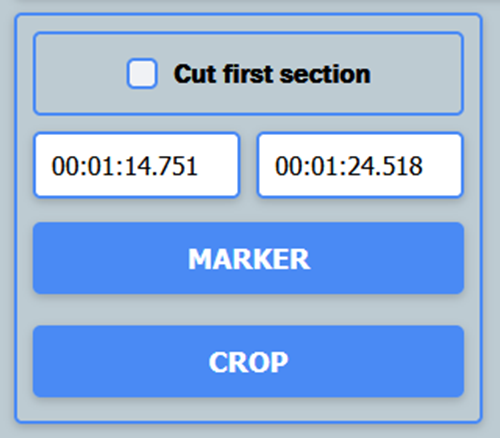Viewport: 500px width, 438px height.
Task: Click the word section in the checkbox label
Action: (x=325, y=74)
